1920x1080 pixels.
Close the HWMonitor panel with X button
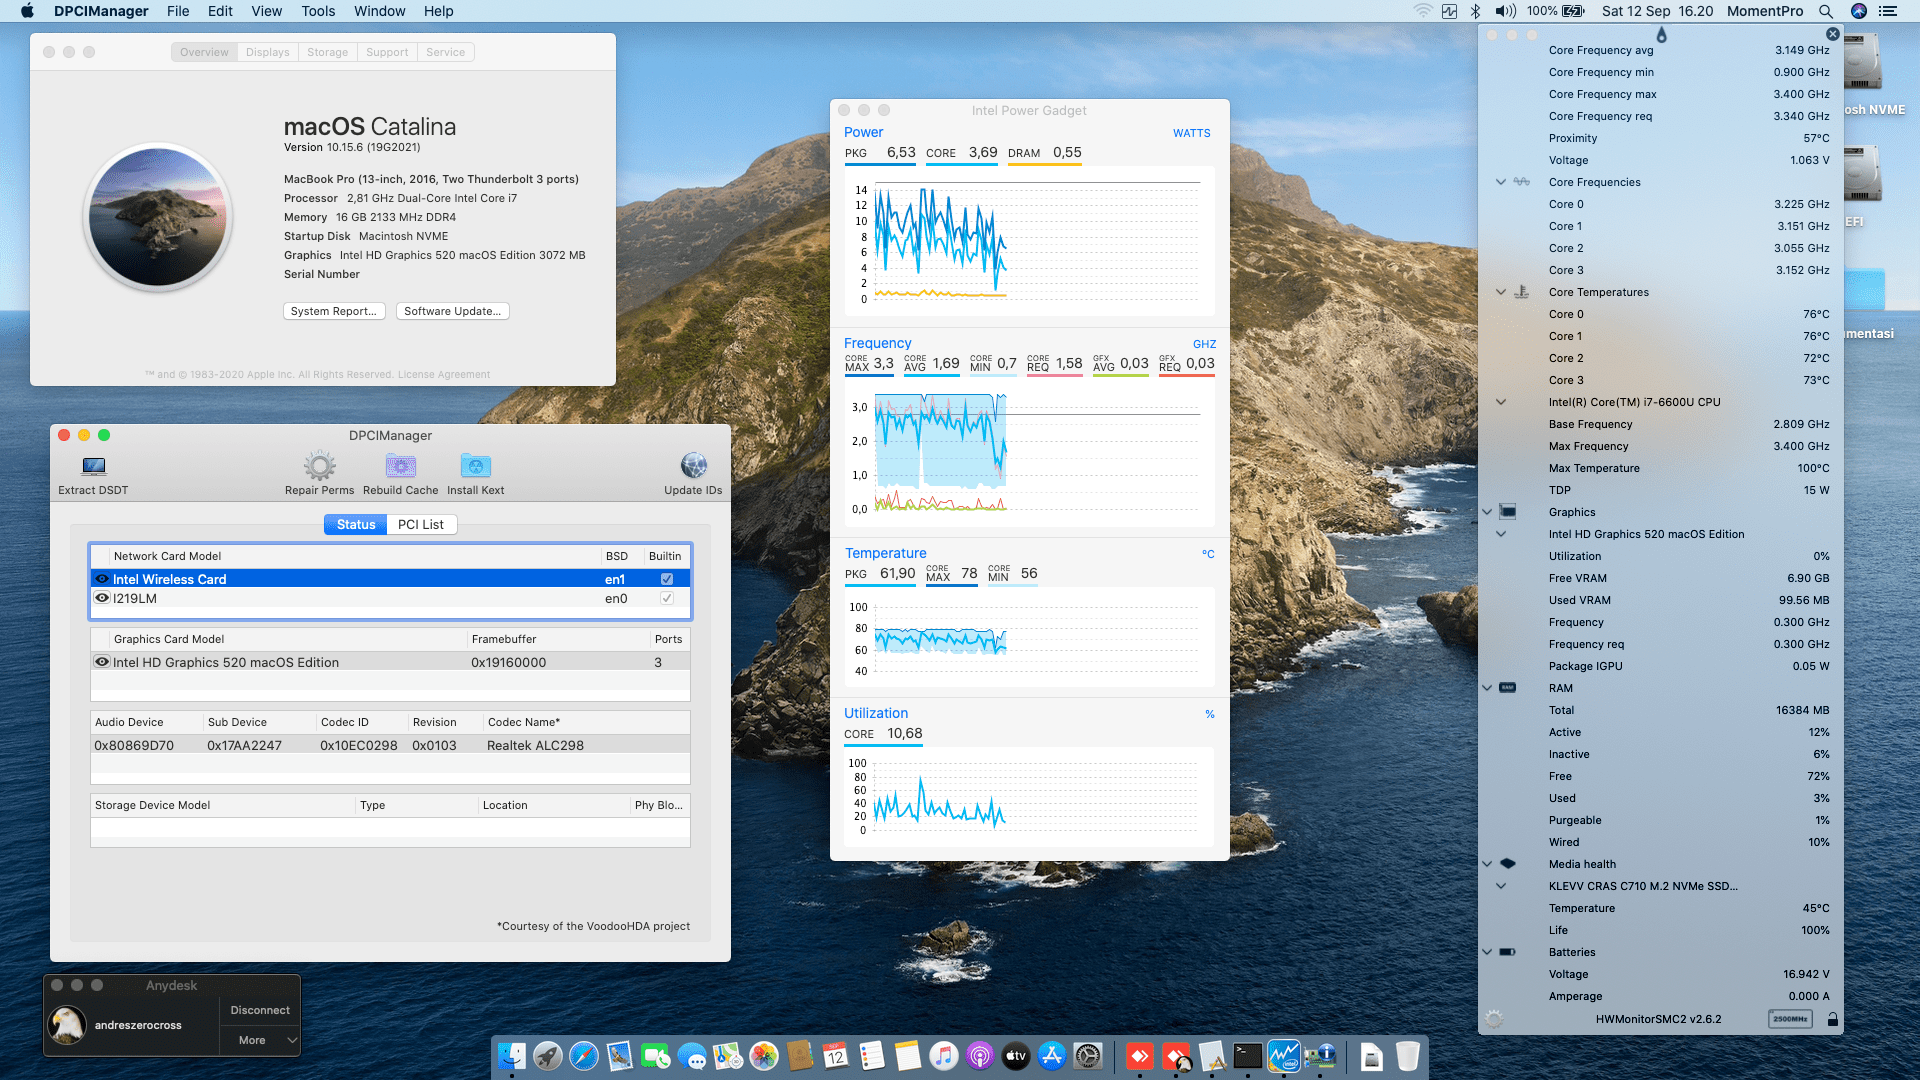point(1833,34)
